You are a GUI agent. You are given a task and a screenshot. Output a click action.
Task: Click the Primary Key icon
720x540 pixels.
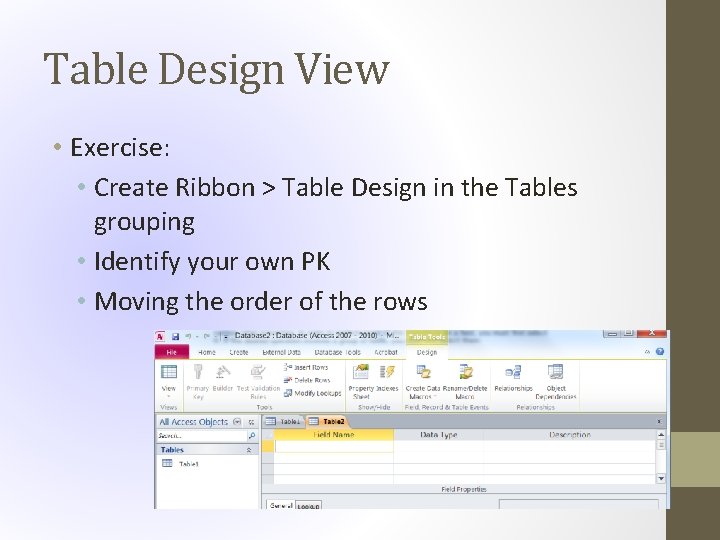198,372
